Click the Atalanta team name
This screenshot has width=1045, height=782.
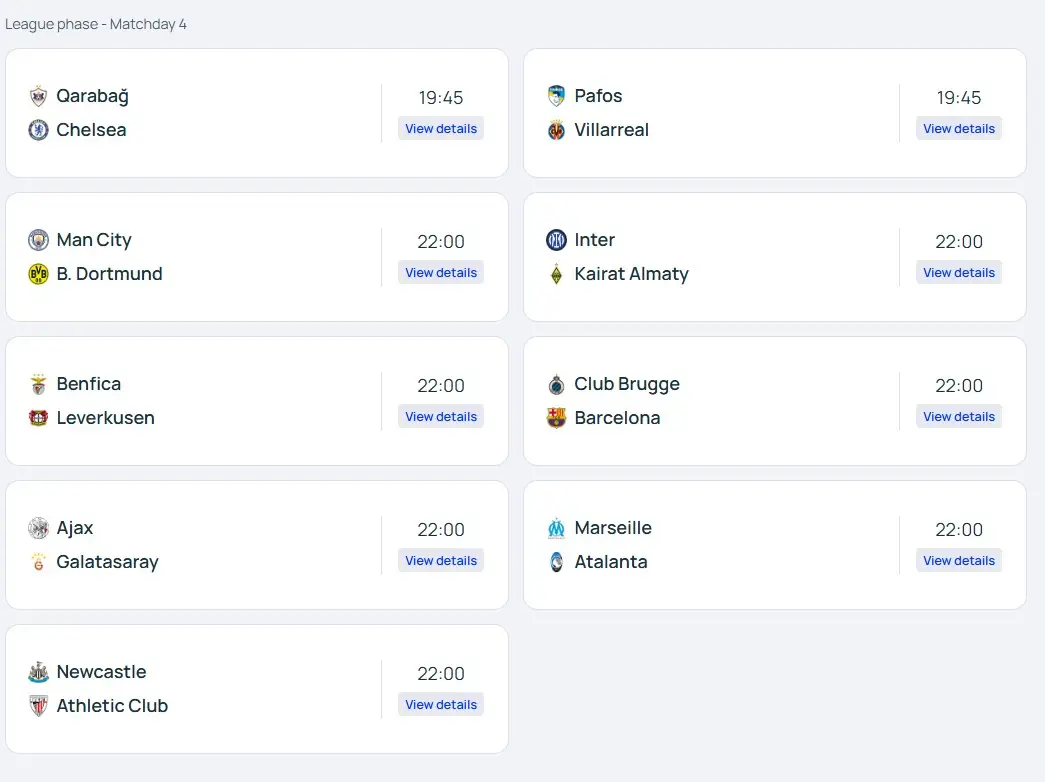pos(610,562)
